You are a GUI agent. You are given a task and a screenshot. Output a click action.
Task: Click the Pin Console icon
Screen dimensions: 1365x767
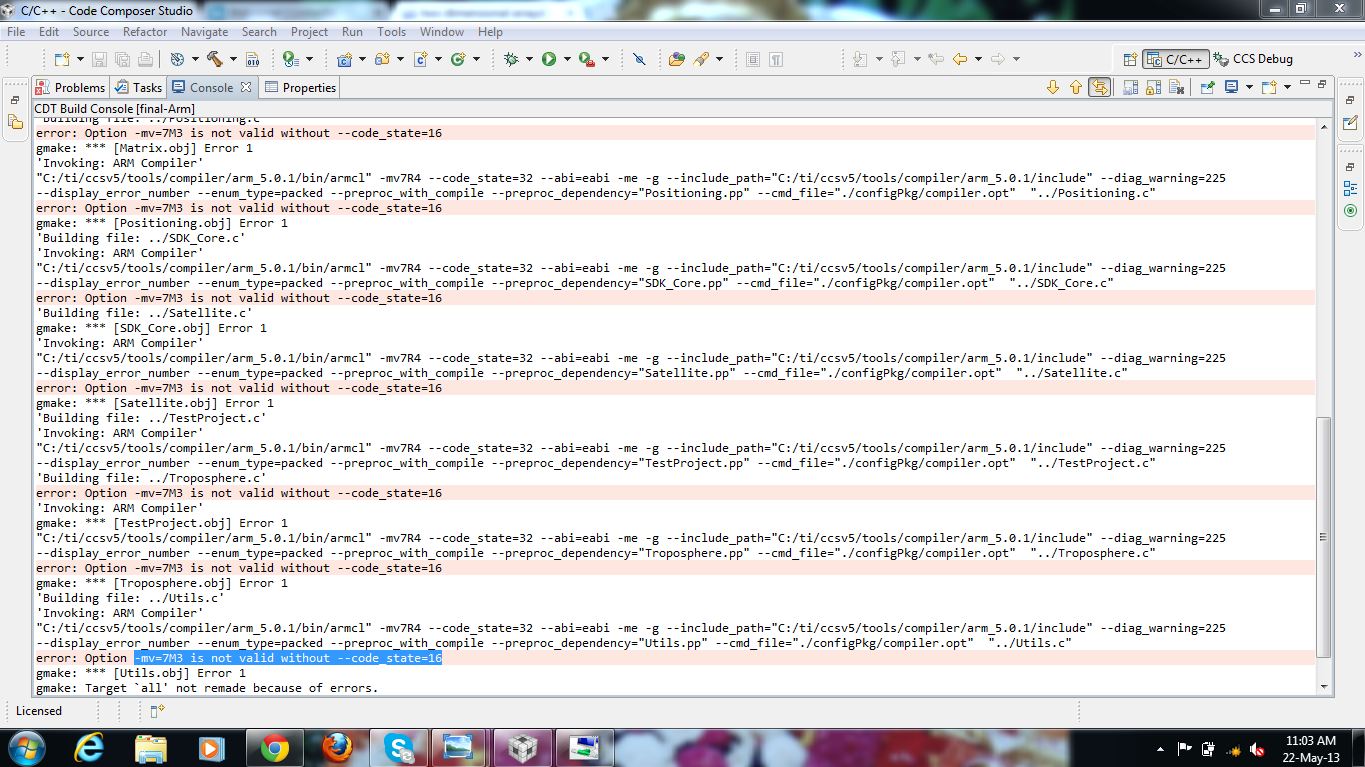click(1207, 87)
